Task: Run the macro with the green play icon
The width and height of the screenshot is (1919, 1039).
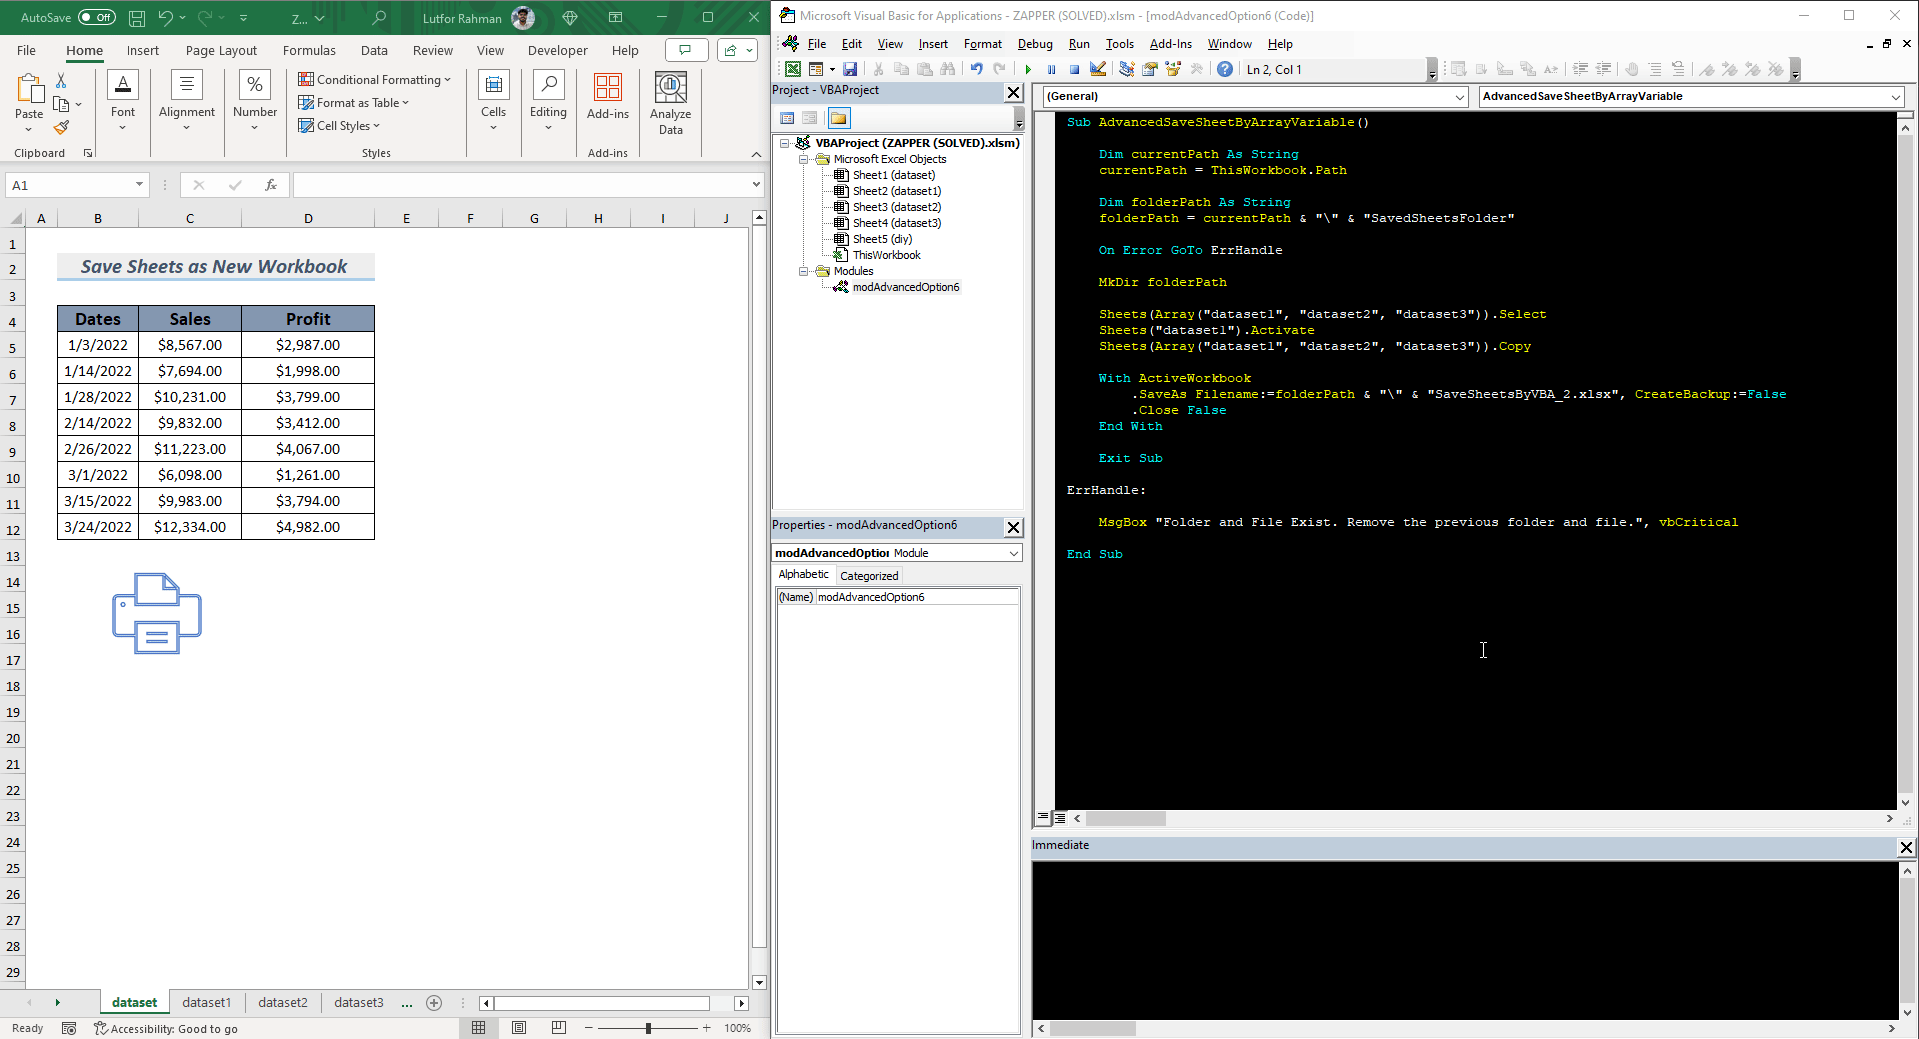Action: [1028, 69]
